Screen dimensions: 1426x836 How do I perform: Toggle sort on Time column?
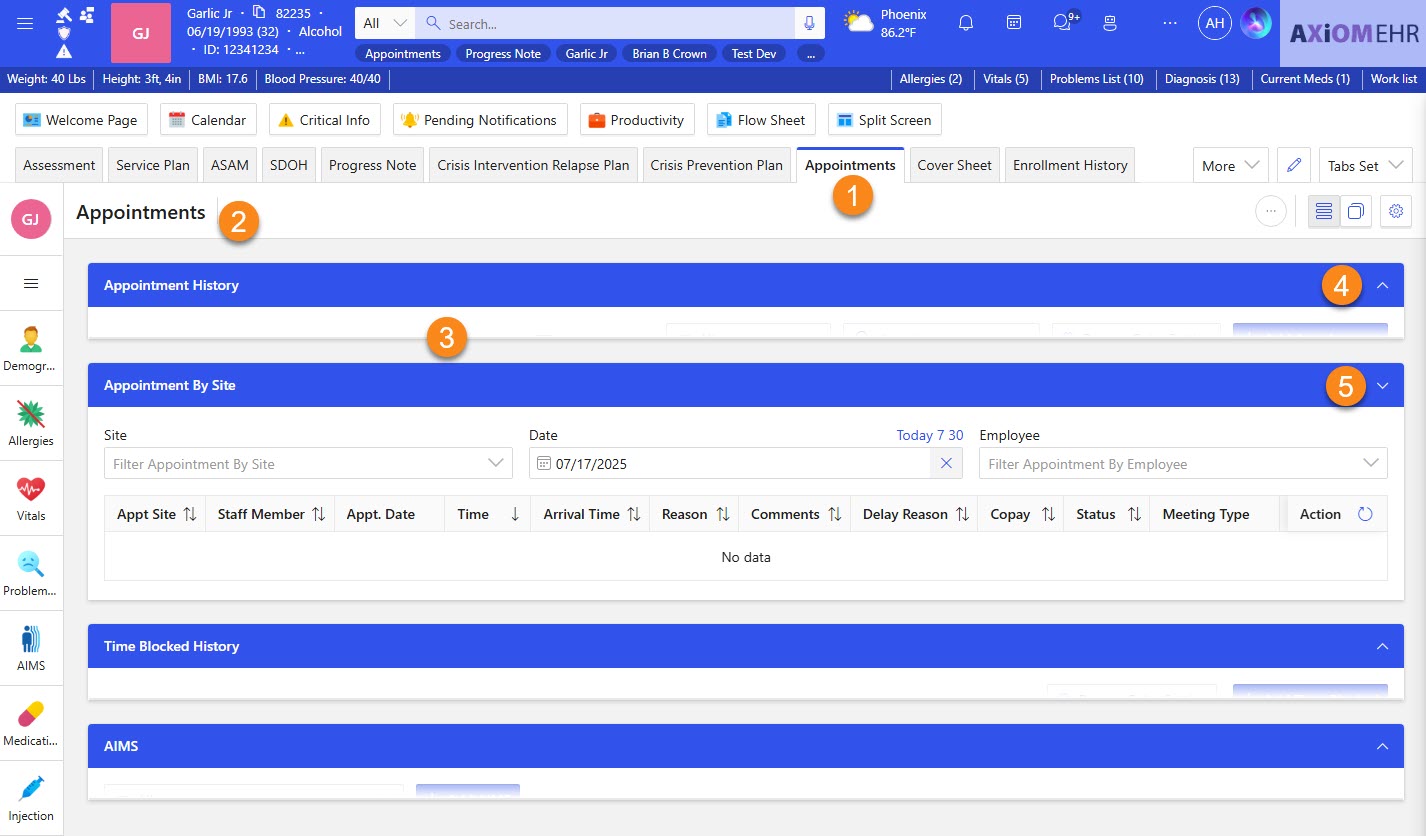pyautogui.click(x=515, y=514)
